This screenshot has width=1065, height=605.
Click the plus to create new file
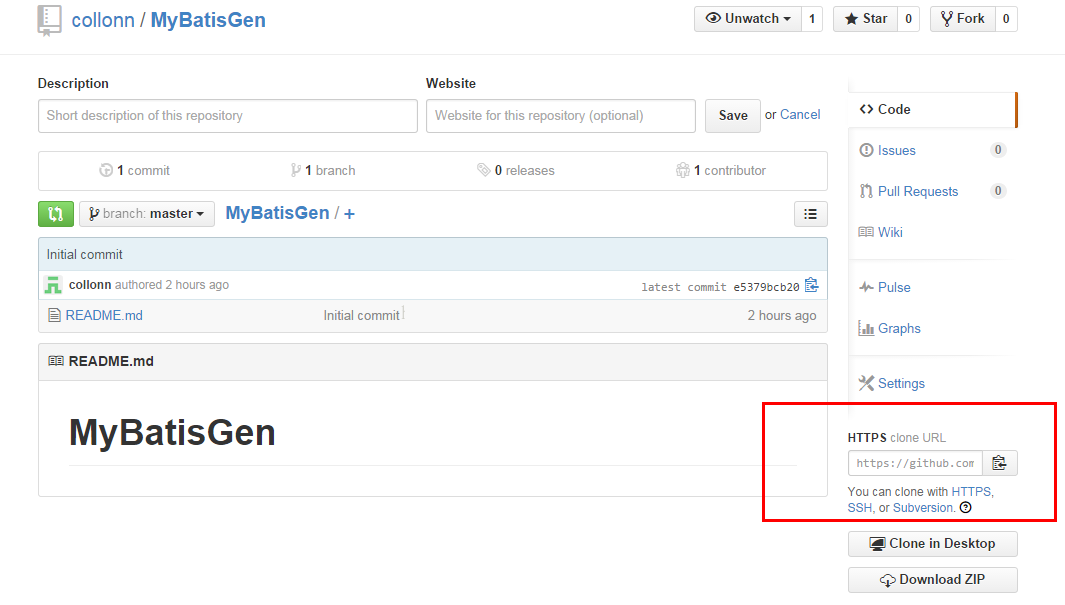pyautogui.click(x=349, y=214)
